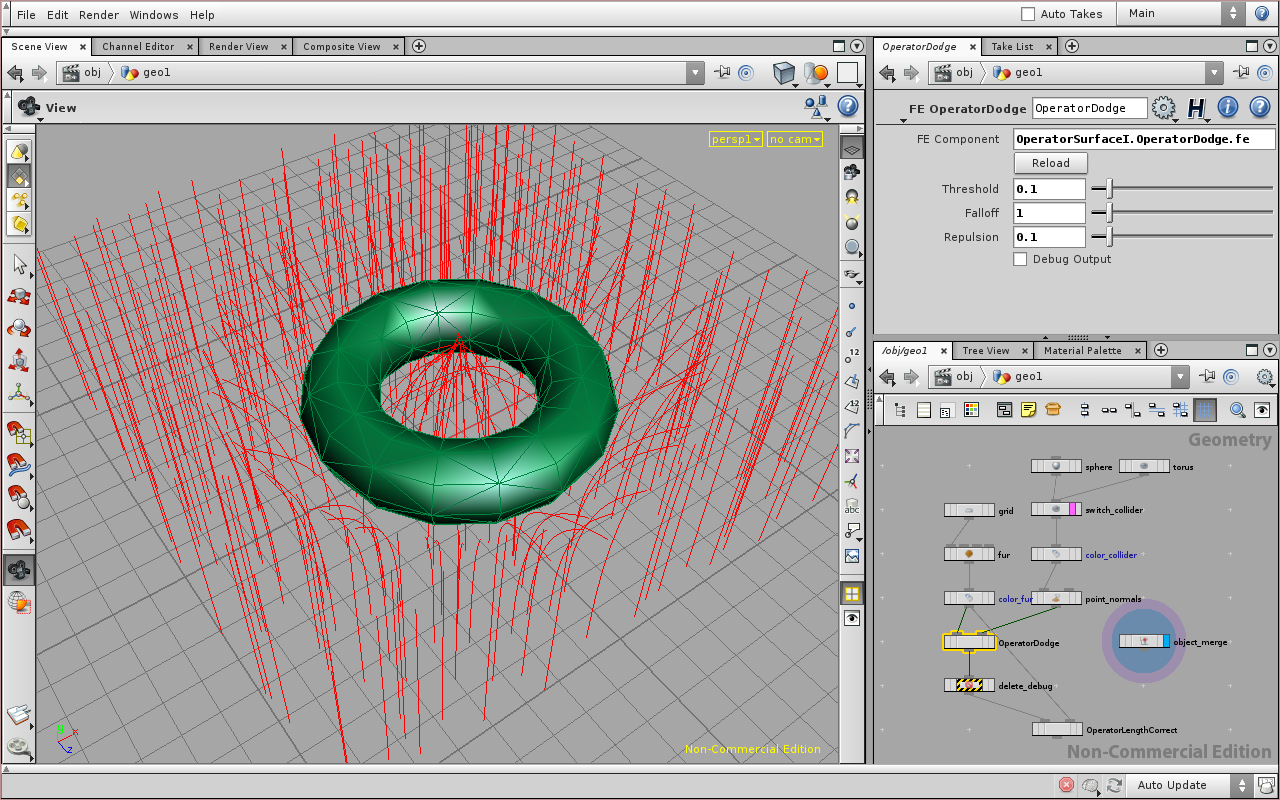
Task: Open the Windows menu
Action: pos(154,15)
